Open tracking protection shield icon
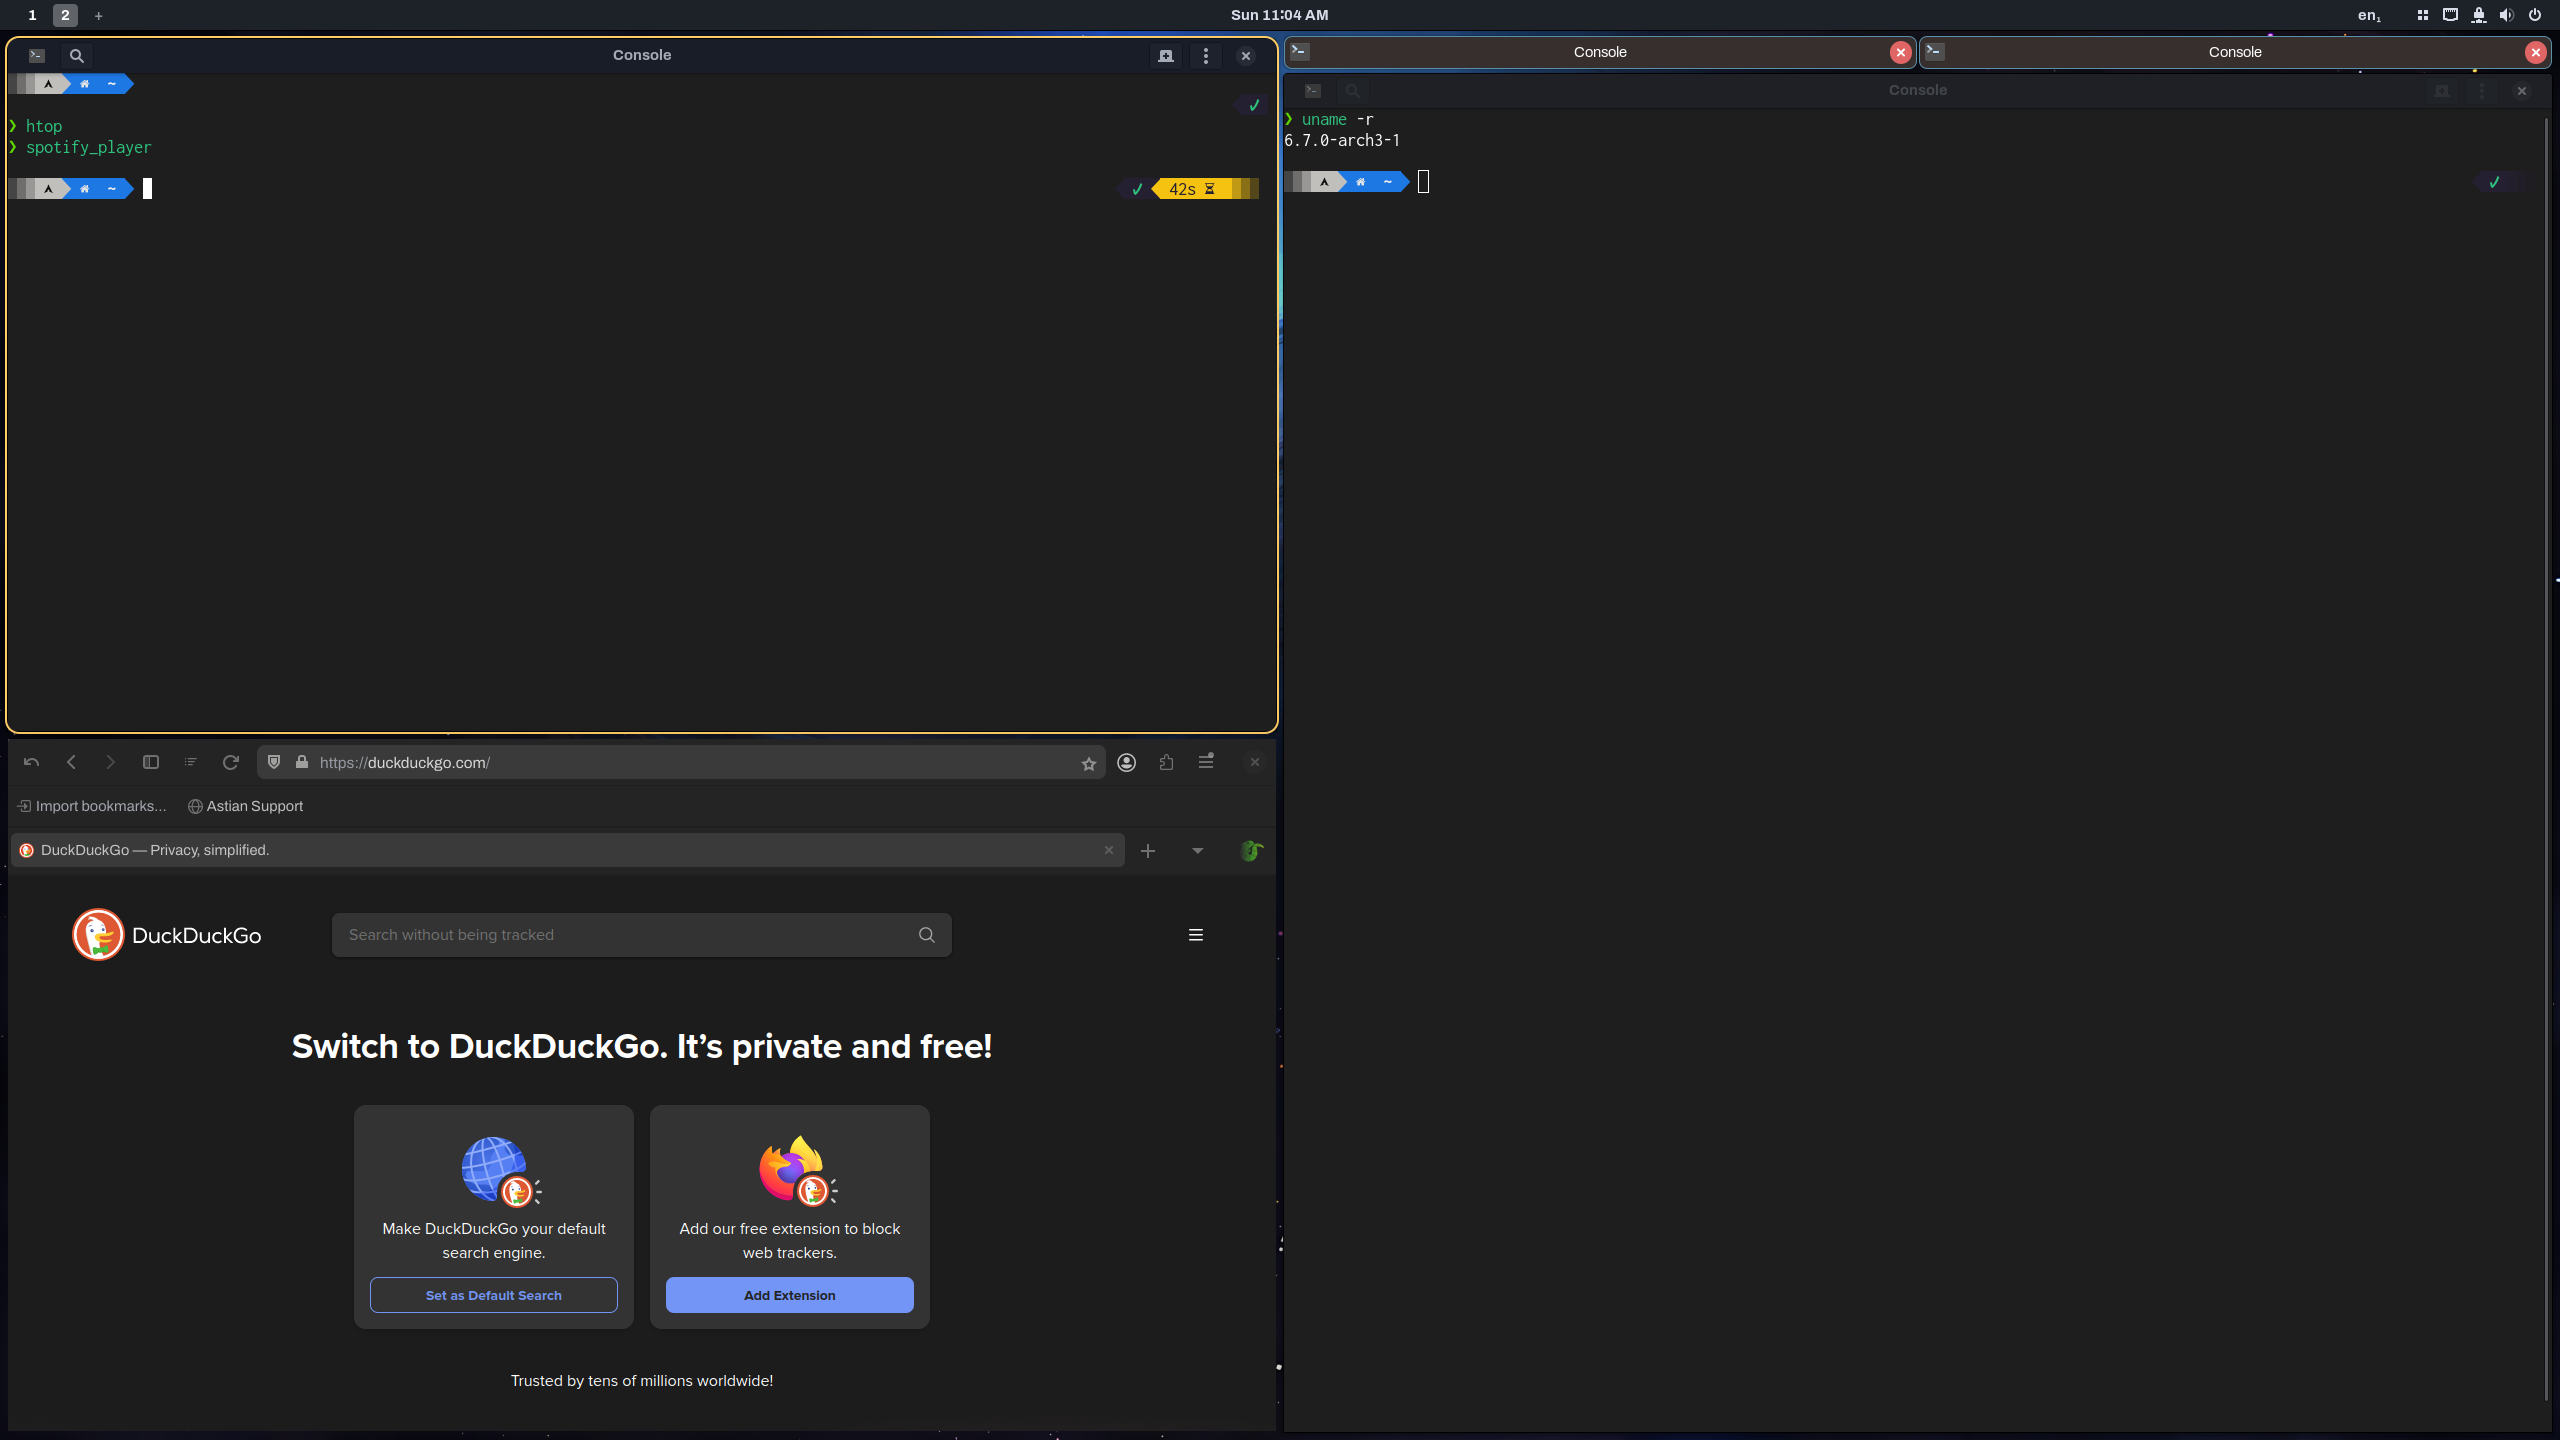2560x1440 pixels. 274,762
